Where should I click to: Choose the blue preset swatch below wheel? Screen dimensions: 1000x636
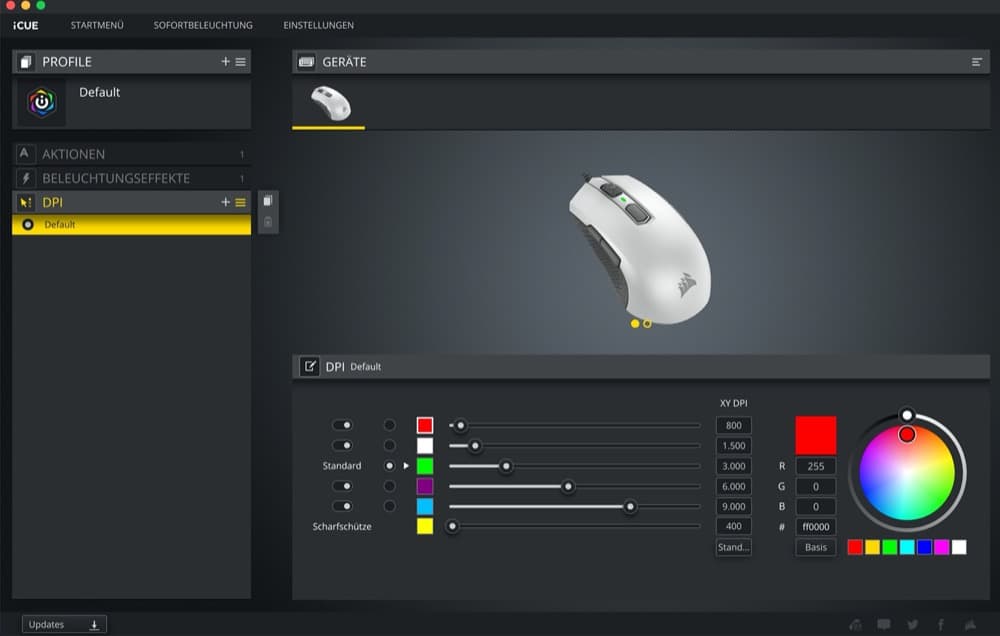(x=924, y=547)
